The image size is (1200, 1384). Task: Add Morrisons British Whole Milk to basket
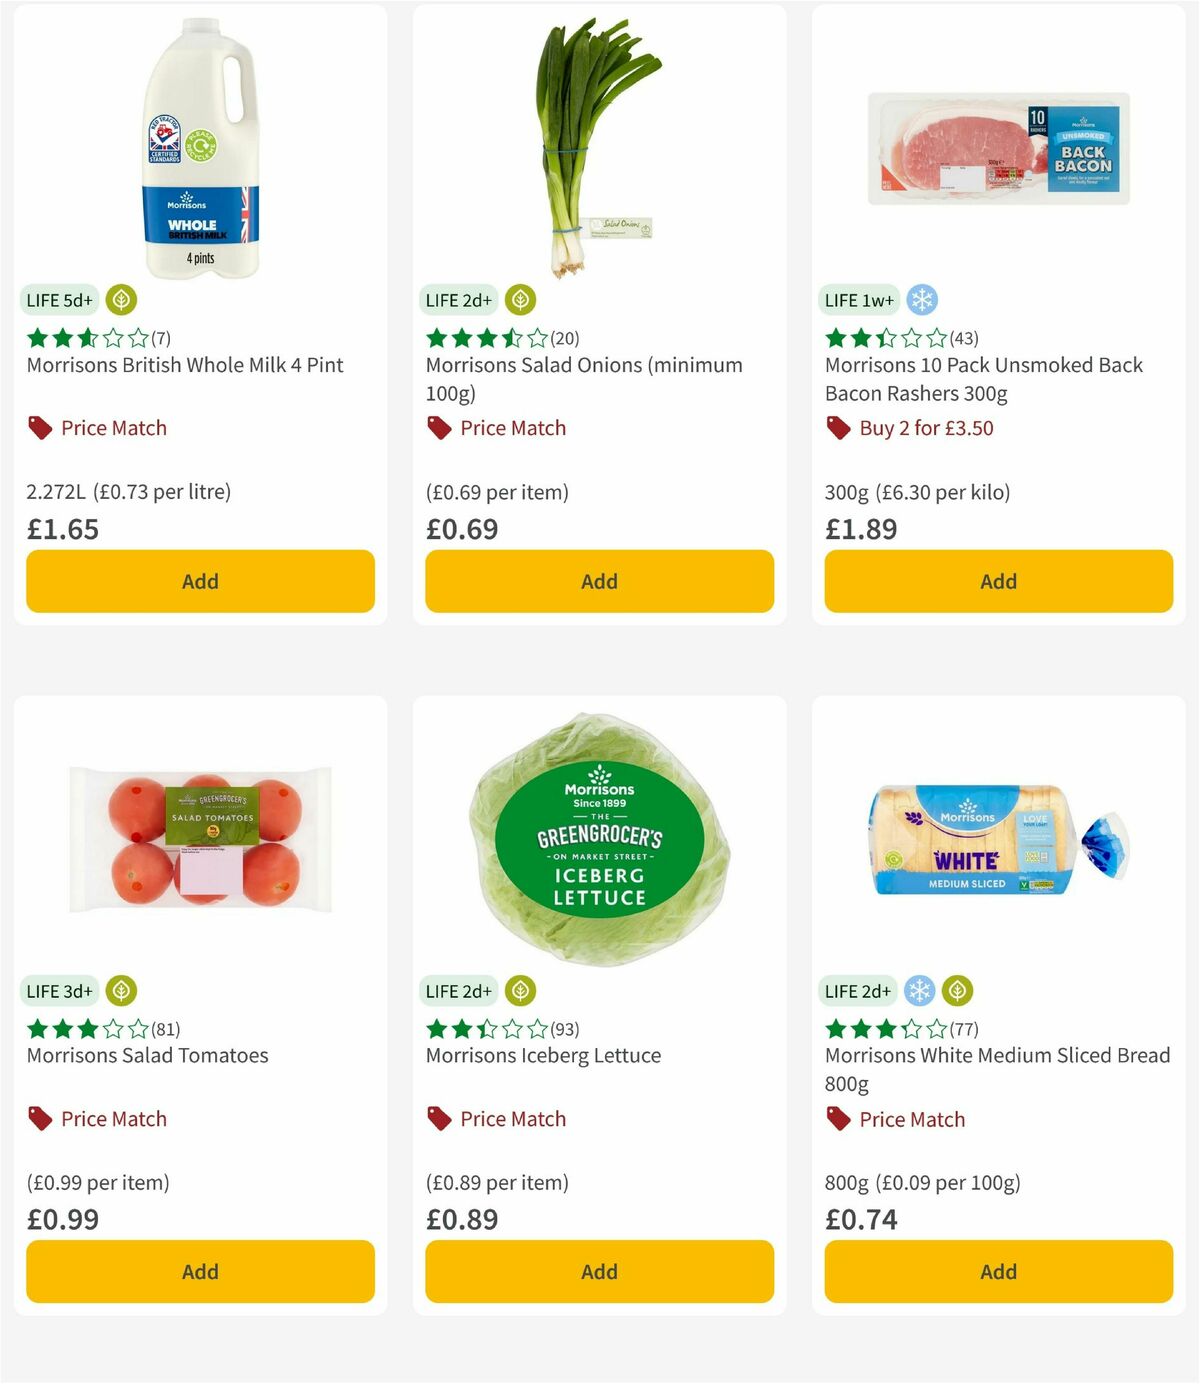tap(199, 581)
